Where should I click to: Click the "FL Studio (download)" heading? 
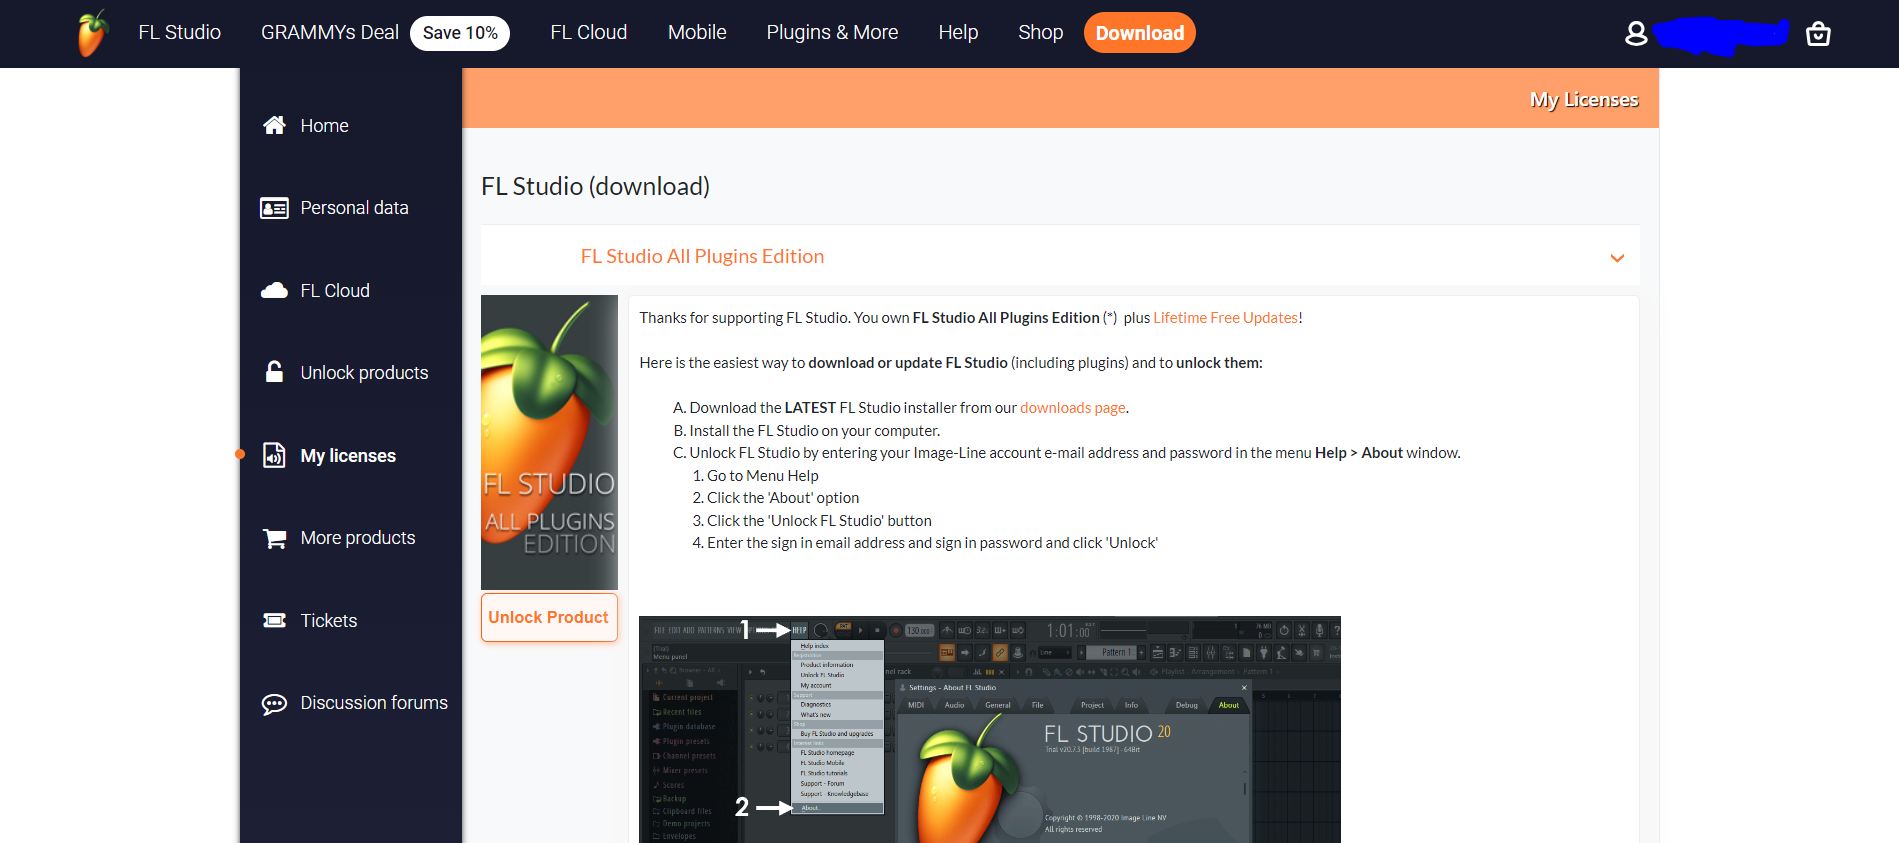point(595,186)
